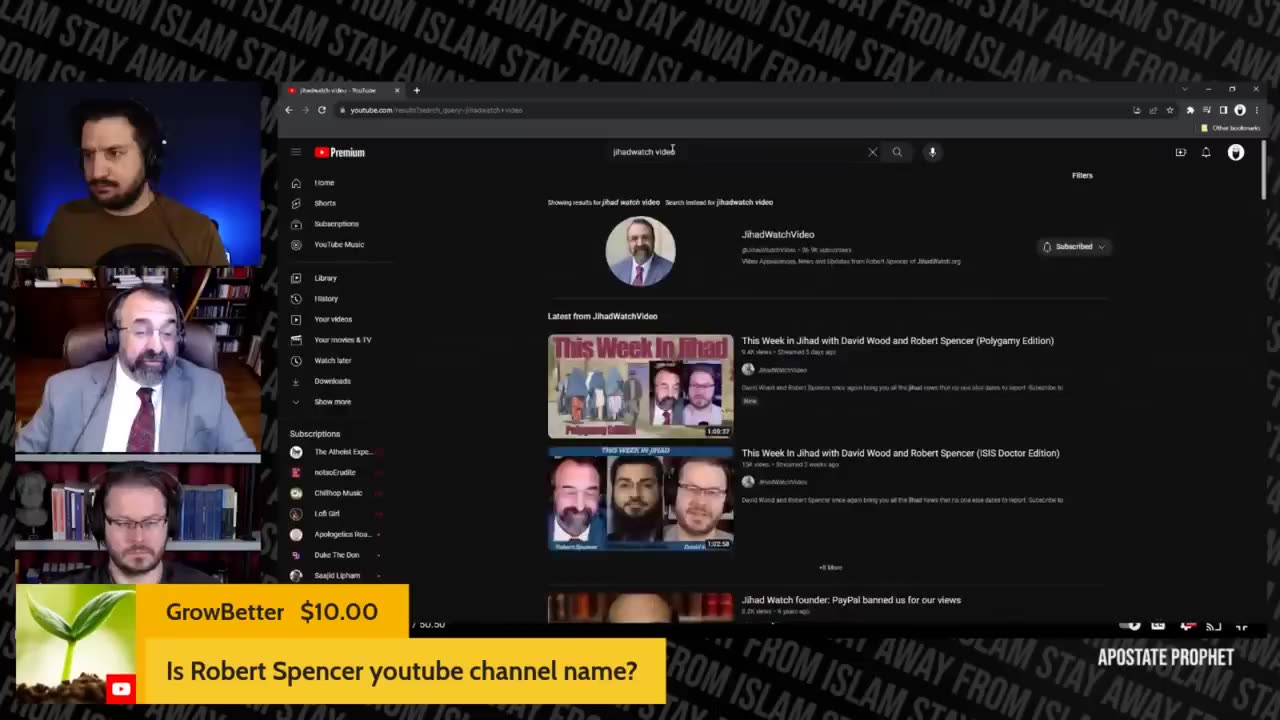Click the page's vertical scrollbar
The height and width of the screenshot is (720, 1280).
point(1265,170)
